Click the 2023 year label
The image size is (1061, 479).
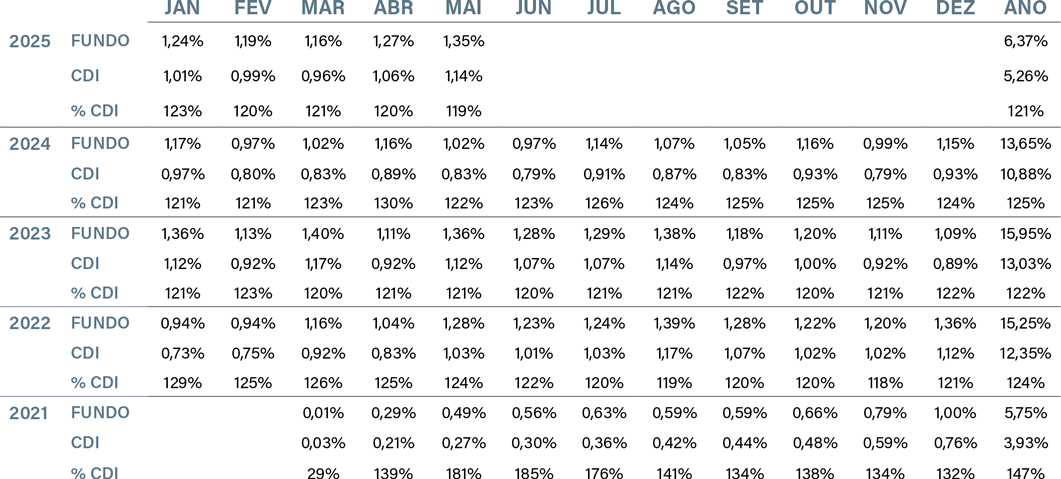[x=30, y=234]
